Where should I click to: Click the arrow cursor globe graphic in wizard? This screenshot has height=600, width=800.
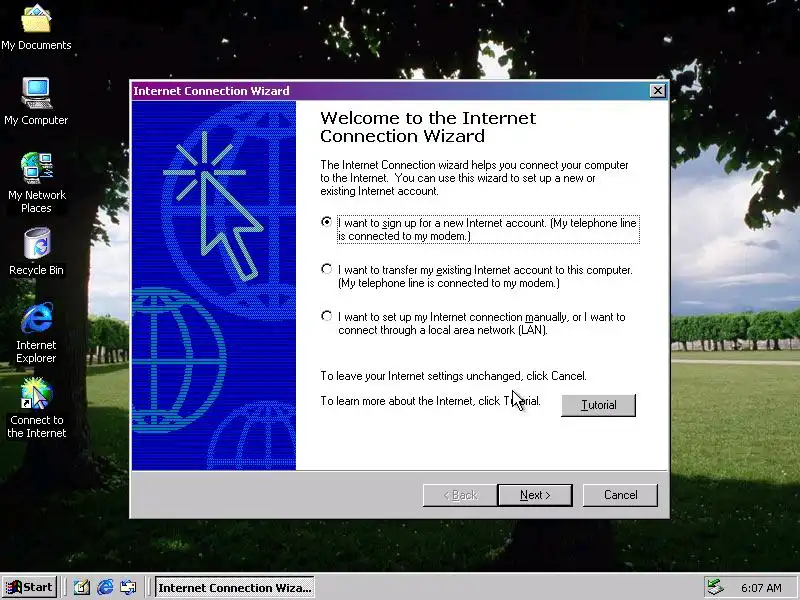pyautogui.click(x=214, y=285)
